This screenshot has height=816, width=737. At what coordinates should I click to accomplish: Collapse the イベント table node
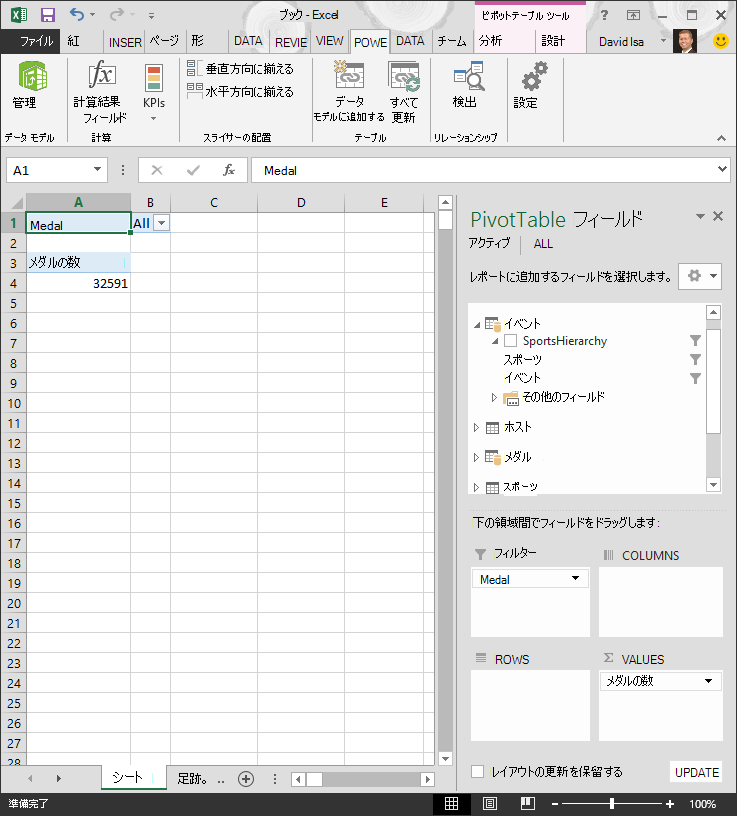(477, 324)
